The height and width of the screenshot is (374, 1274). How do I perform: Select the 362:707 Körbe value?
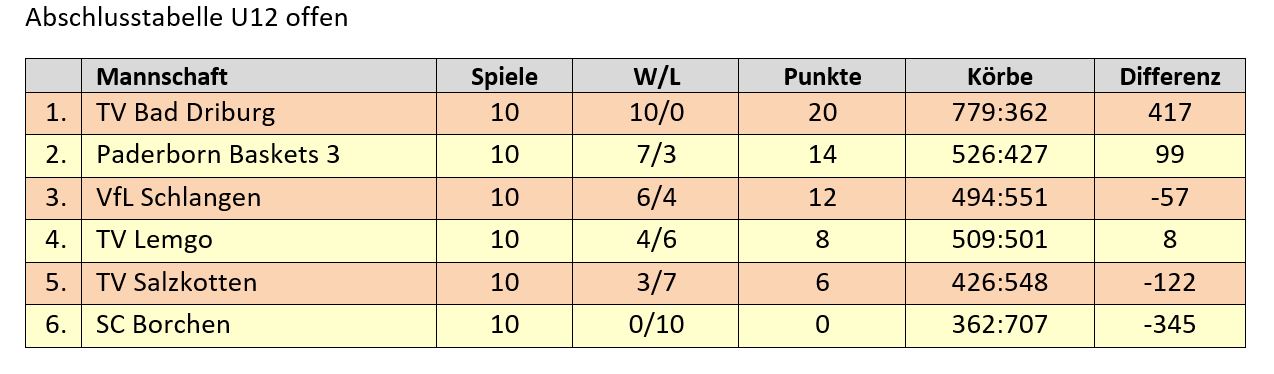click(1000, 325)
